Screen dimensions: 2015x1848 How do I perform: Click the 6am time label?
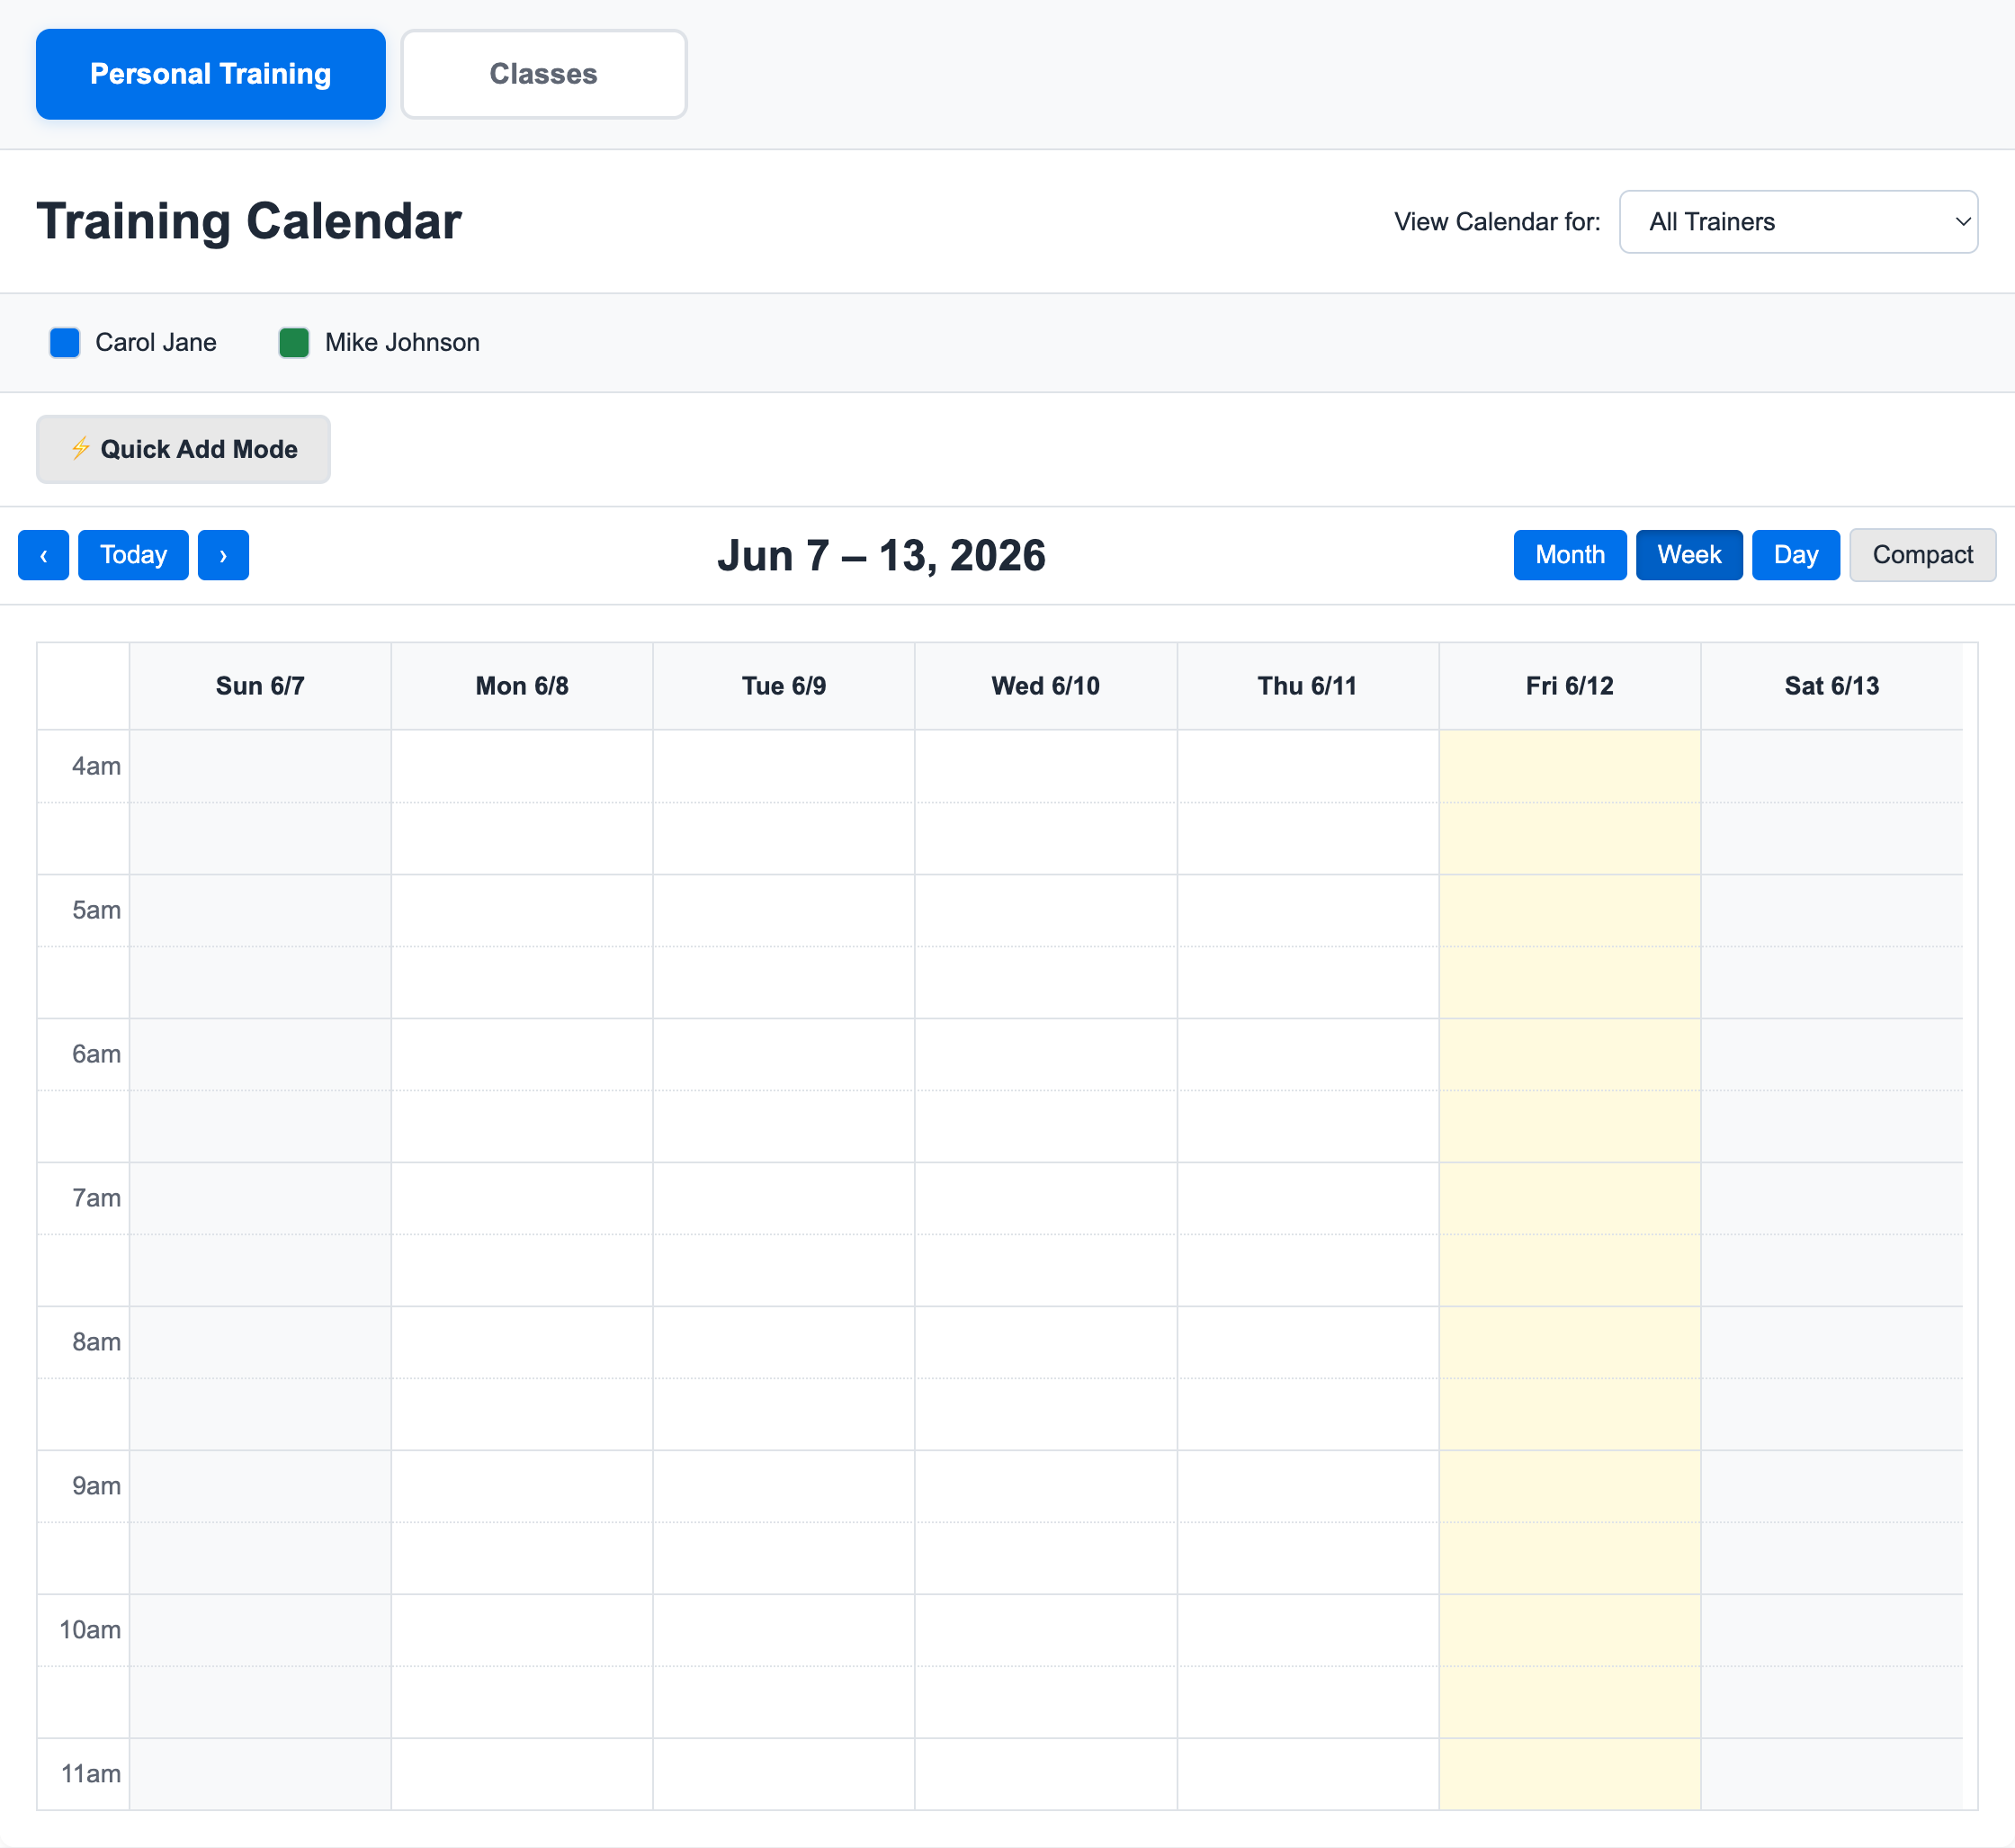[96, 1054]
